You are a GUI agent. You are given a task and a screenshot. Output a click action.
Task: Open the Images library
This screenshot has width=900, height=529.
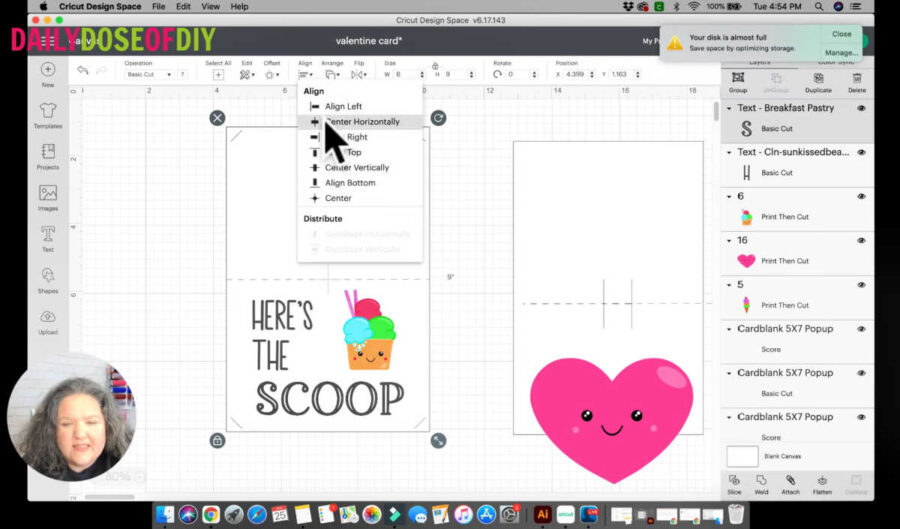[48, 193]
